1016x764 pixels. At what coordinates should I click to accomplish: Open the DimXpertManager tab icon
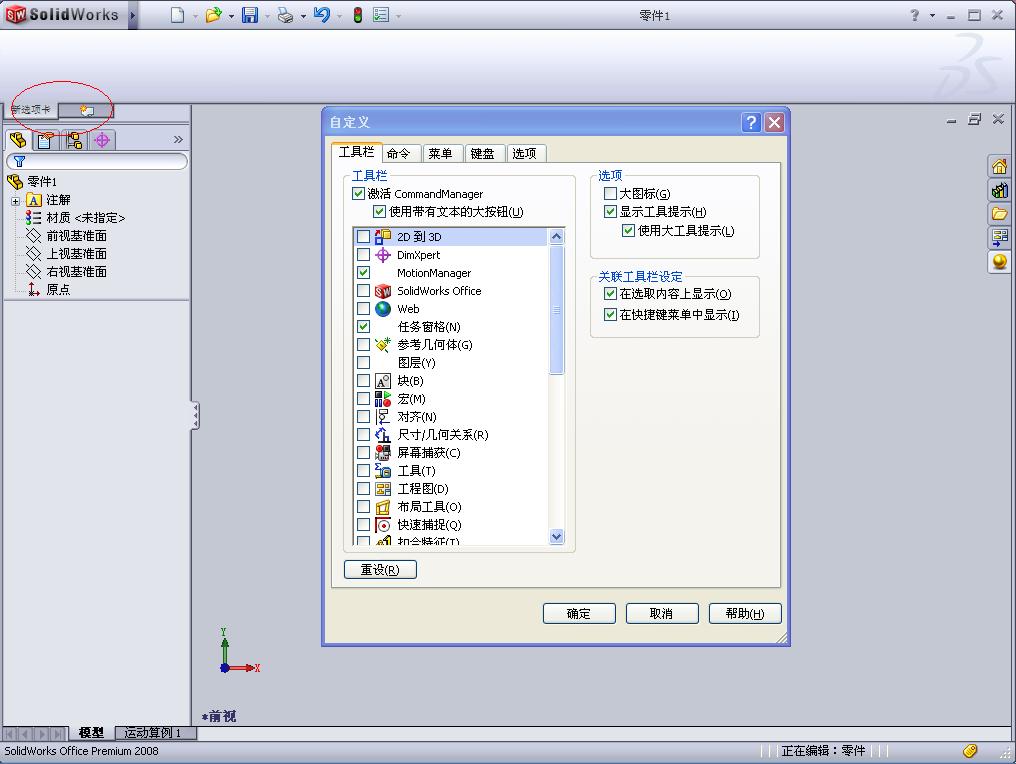point(102,140)
